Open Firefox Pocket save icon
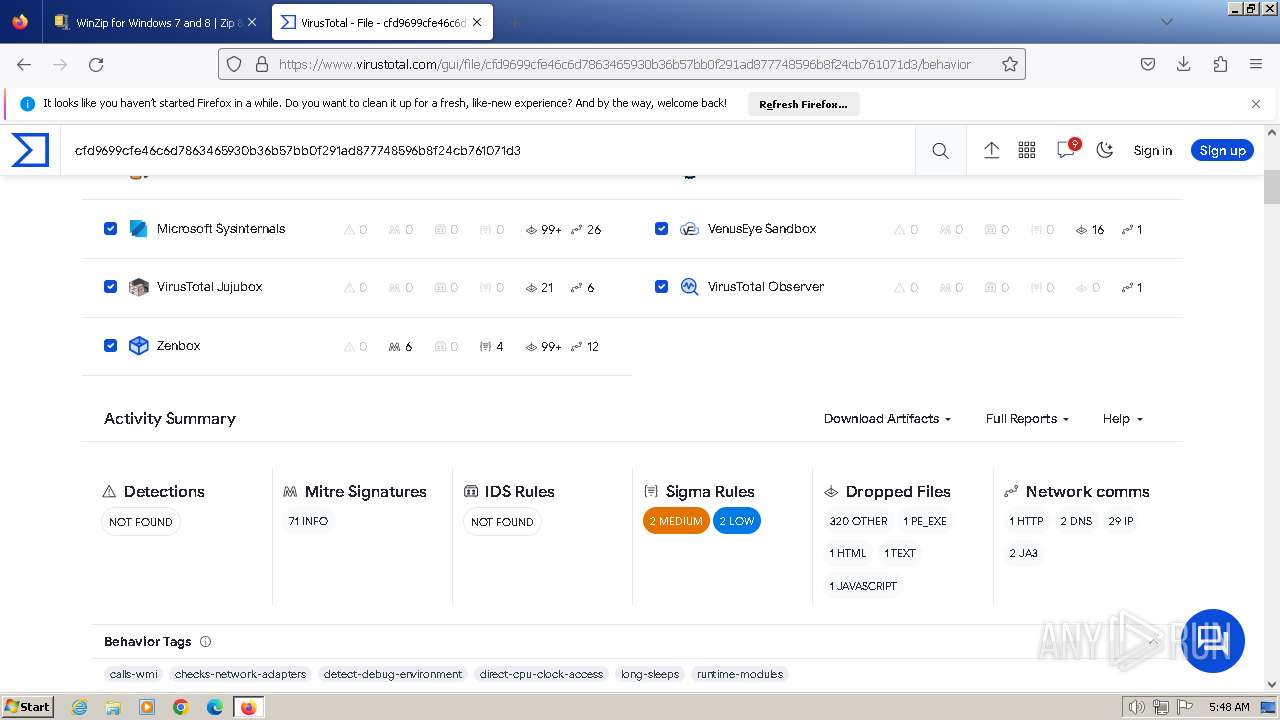1280x720 pixels. coord(1148,64)
